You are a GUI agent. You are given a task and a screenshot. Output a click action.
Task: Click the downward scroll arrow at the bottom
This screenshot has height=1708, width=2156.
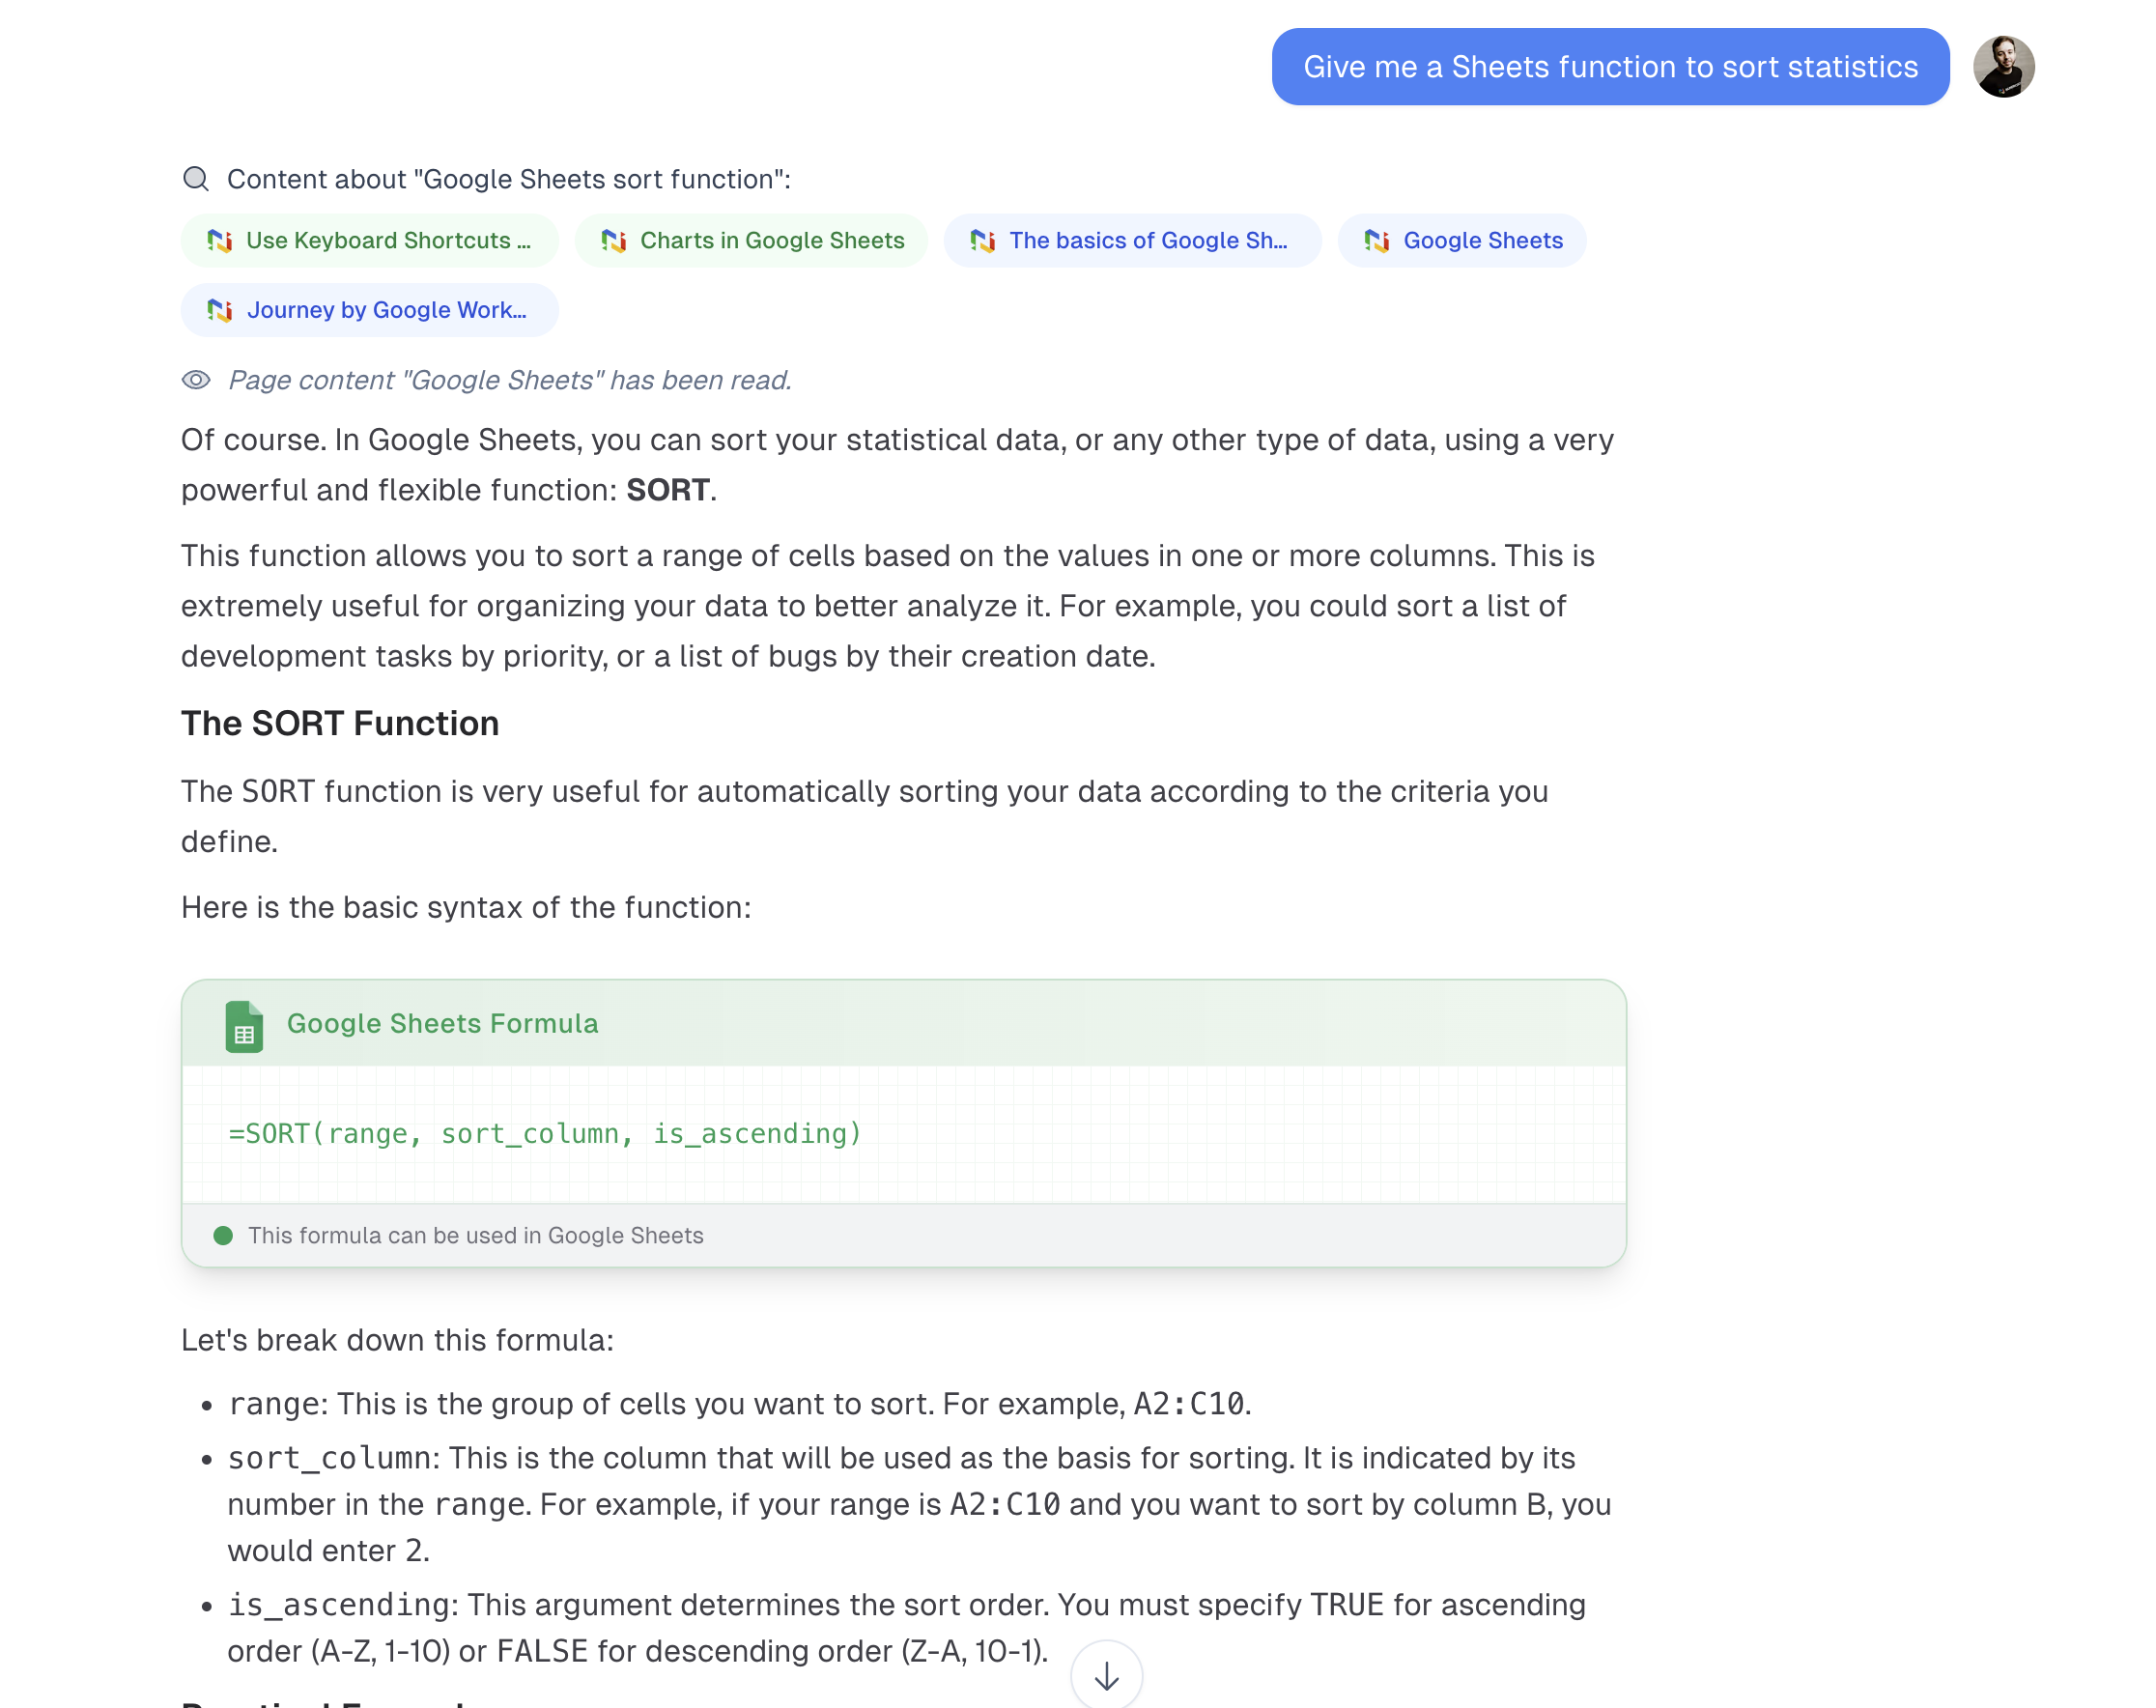coord(1106,1673)
